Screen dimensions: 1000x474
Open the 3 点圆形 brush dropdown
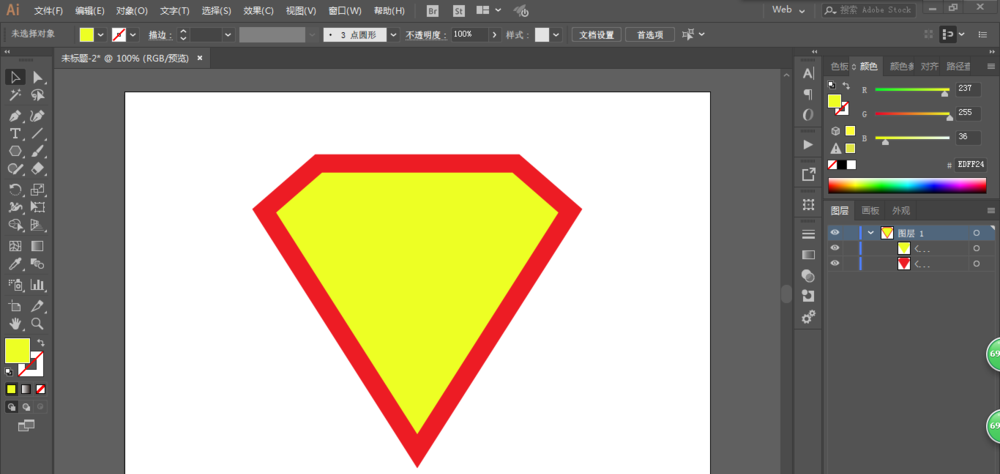(x=393, y=34)
